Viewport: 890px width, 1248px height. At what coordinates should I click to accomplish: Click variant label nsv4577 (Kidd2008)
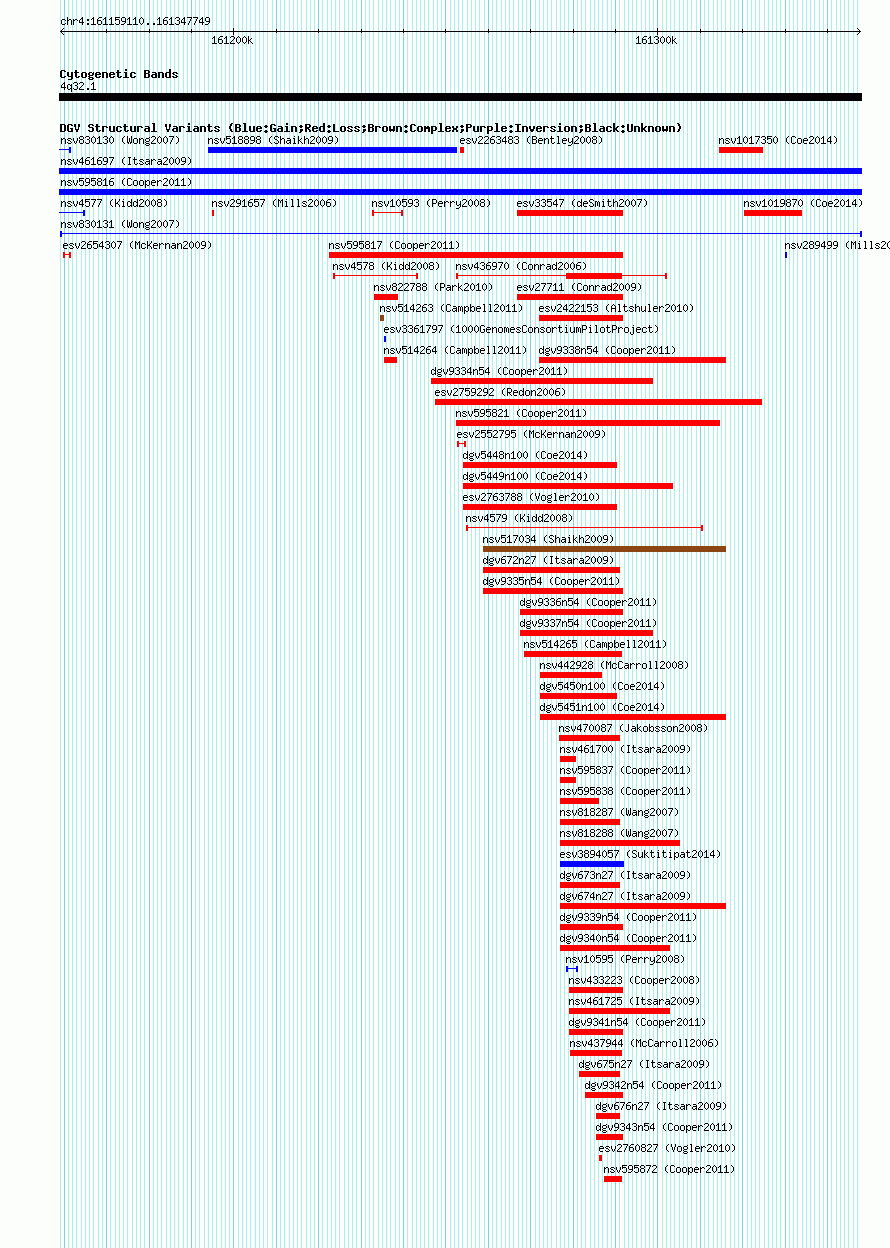(114, 203)
